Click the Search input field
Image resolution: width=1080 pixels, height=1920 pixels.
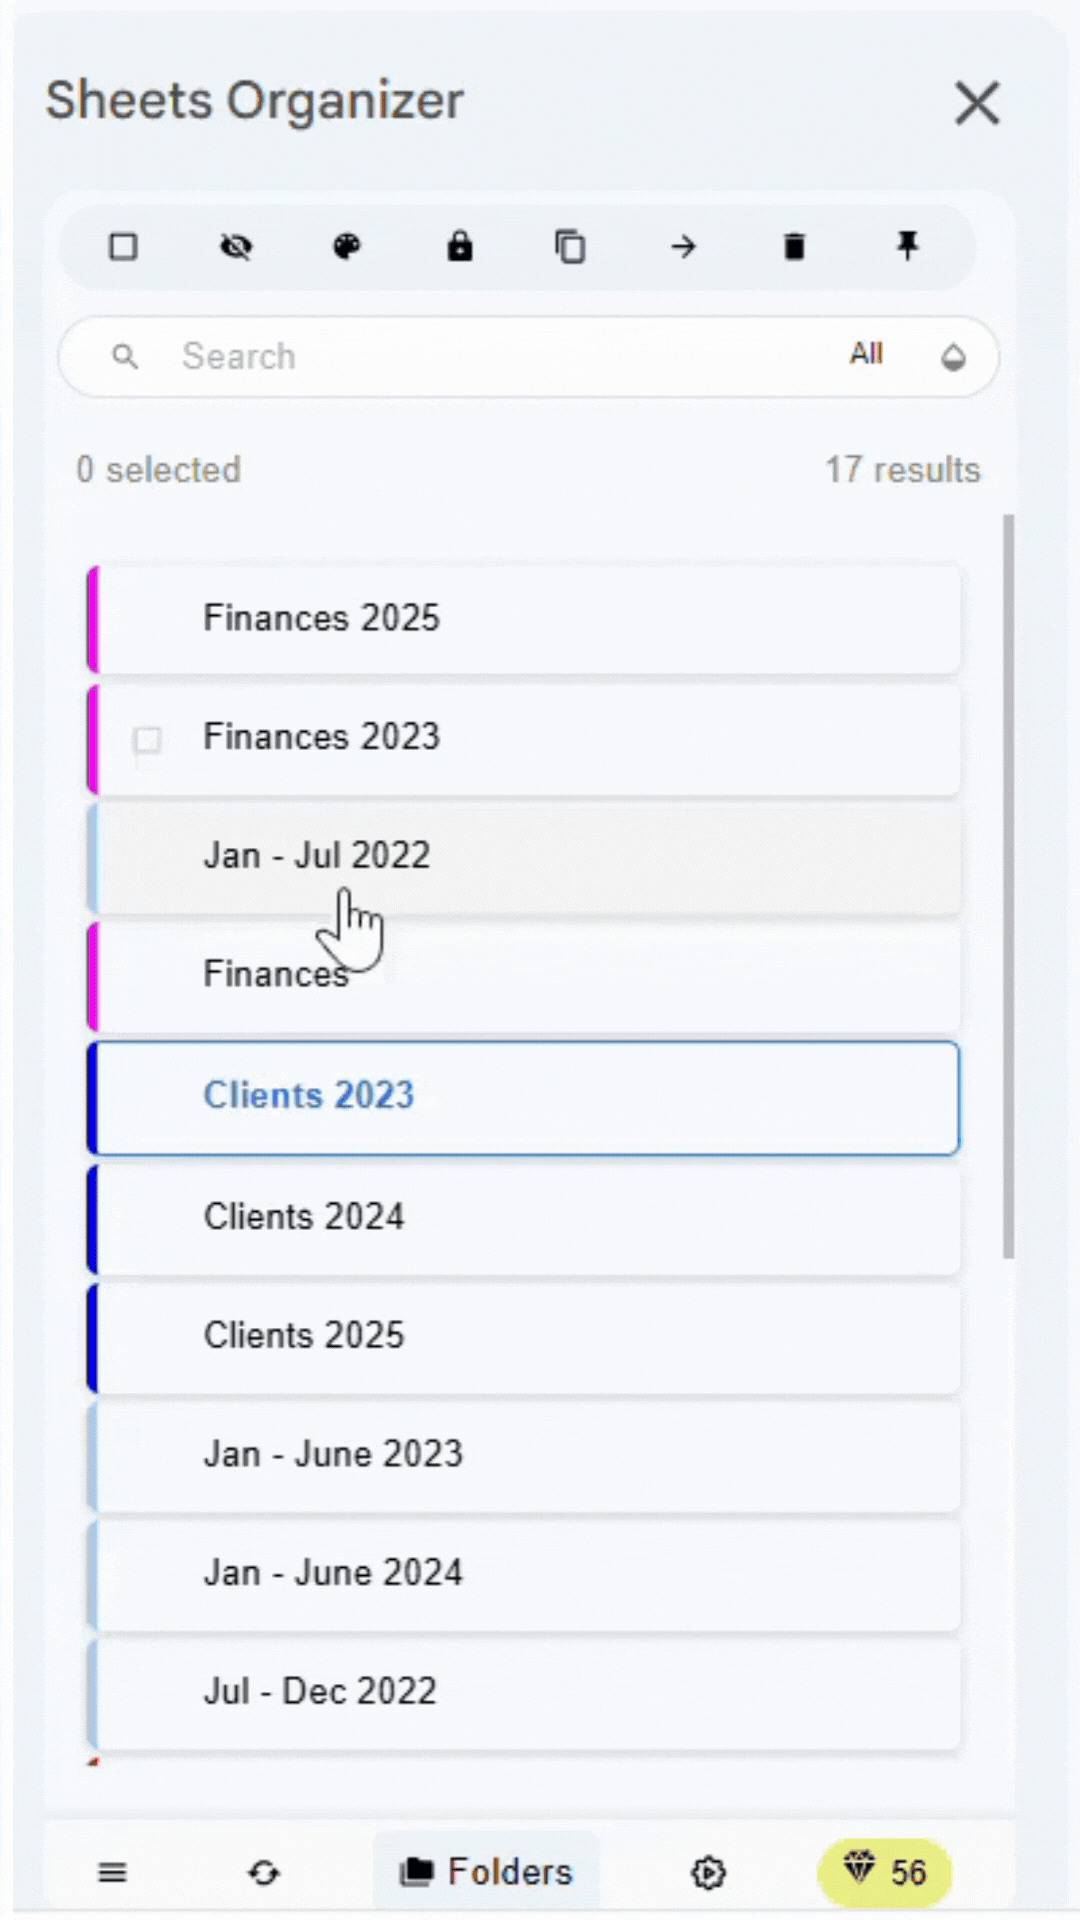(480, 357)
